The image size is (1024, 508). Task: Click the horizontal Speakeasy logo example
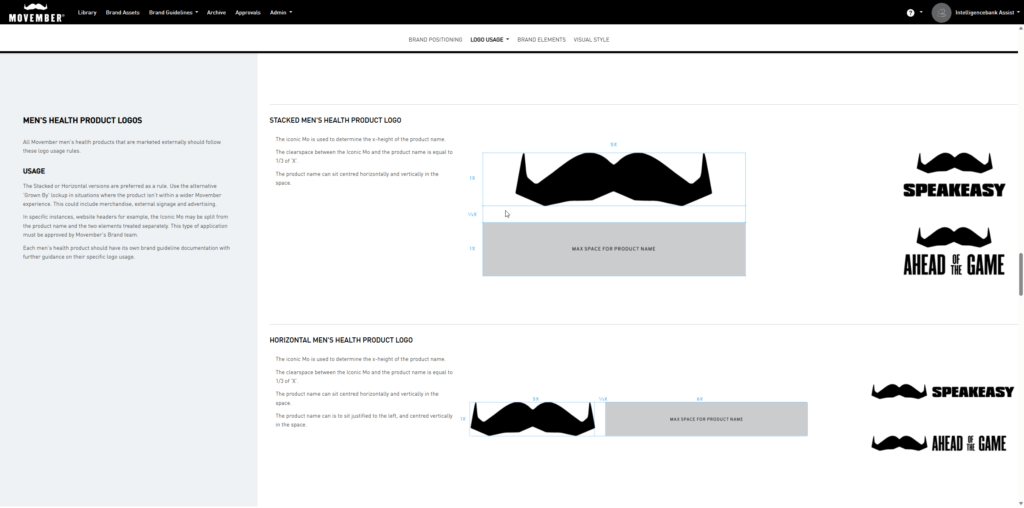(x=942, y=391)
